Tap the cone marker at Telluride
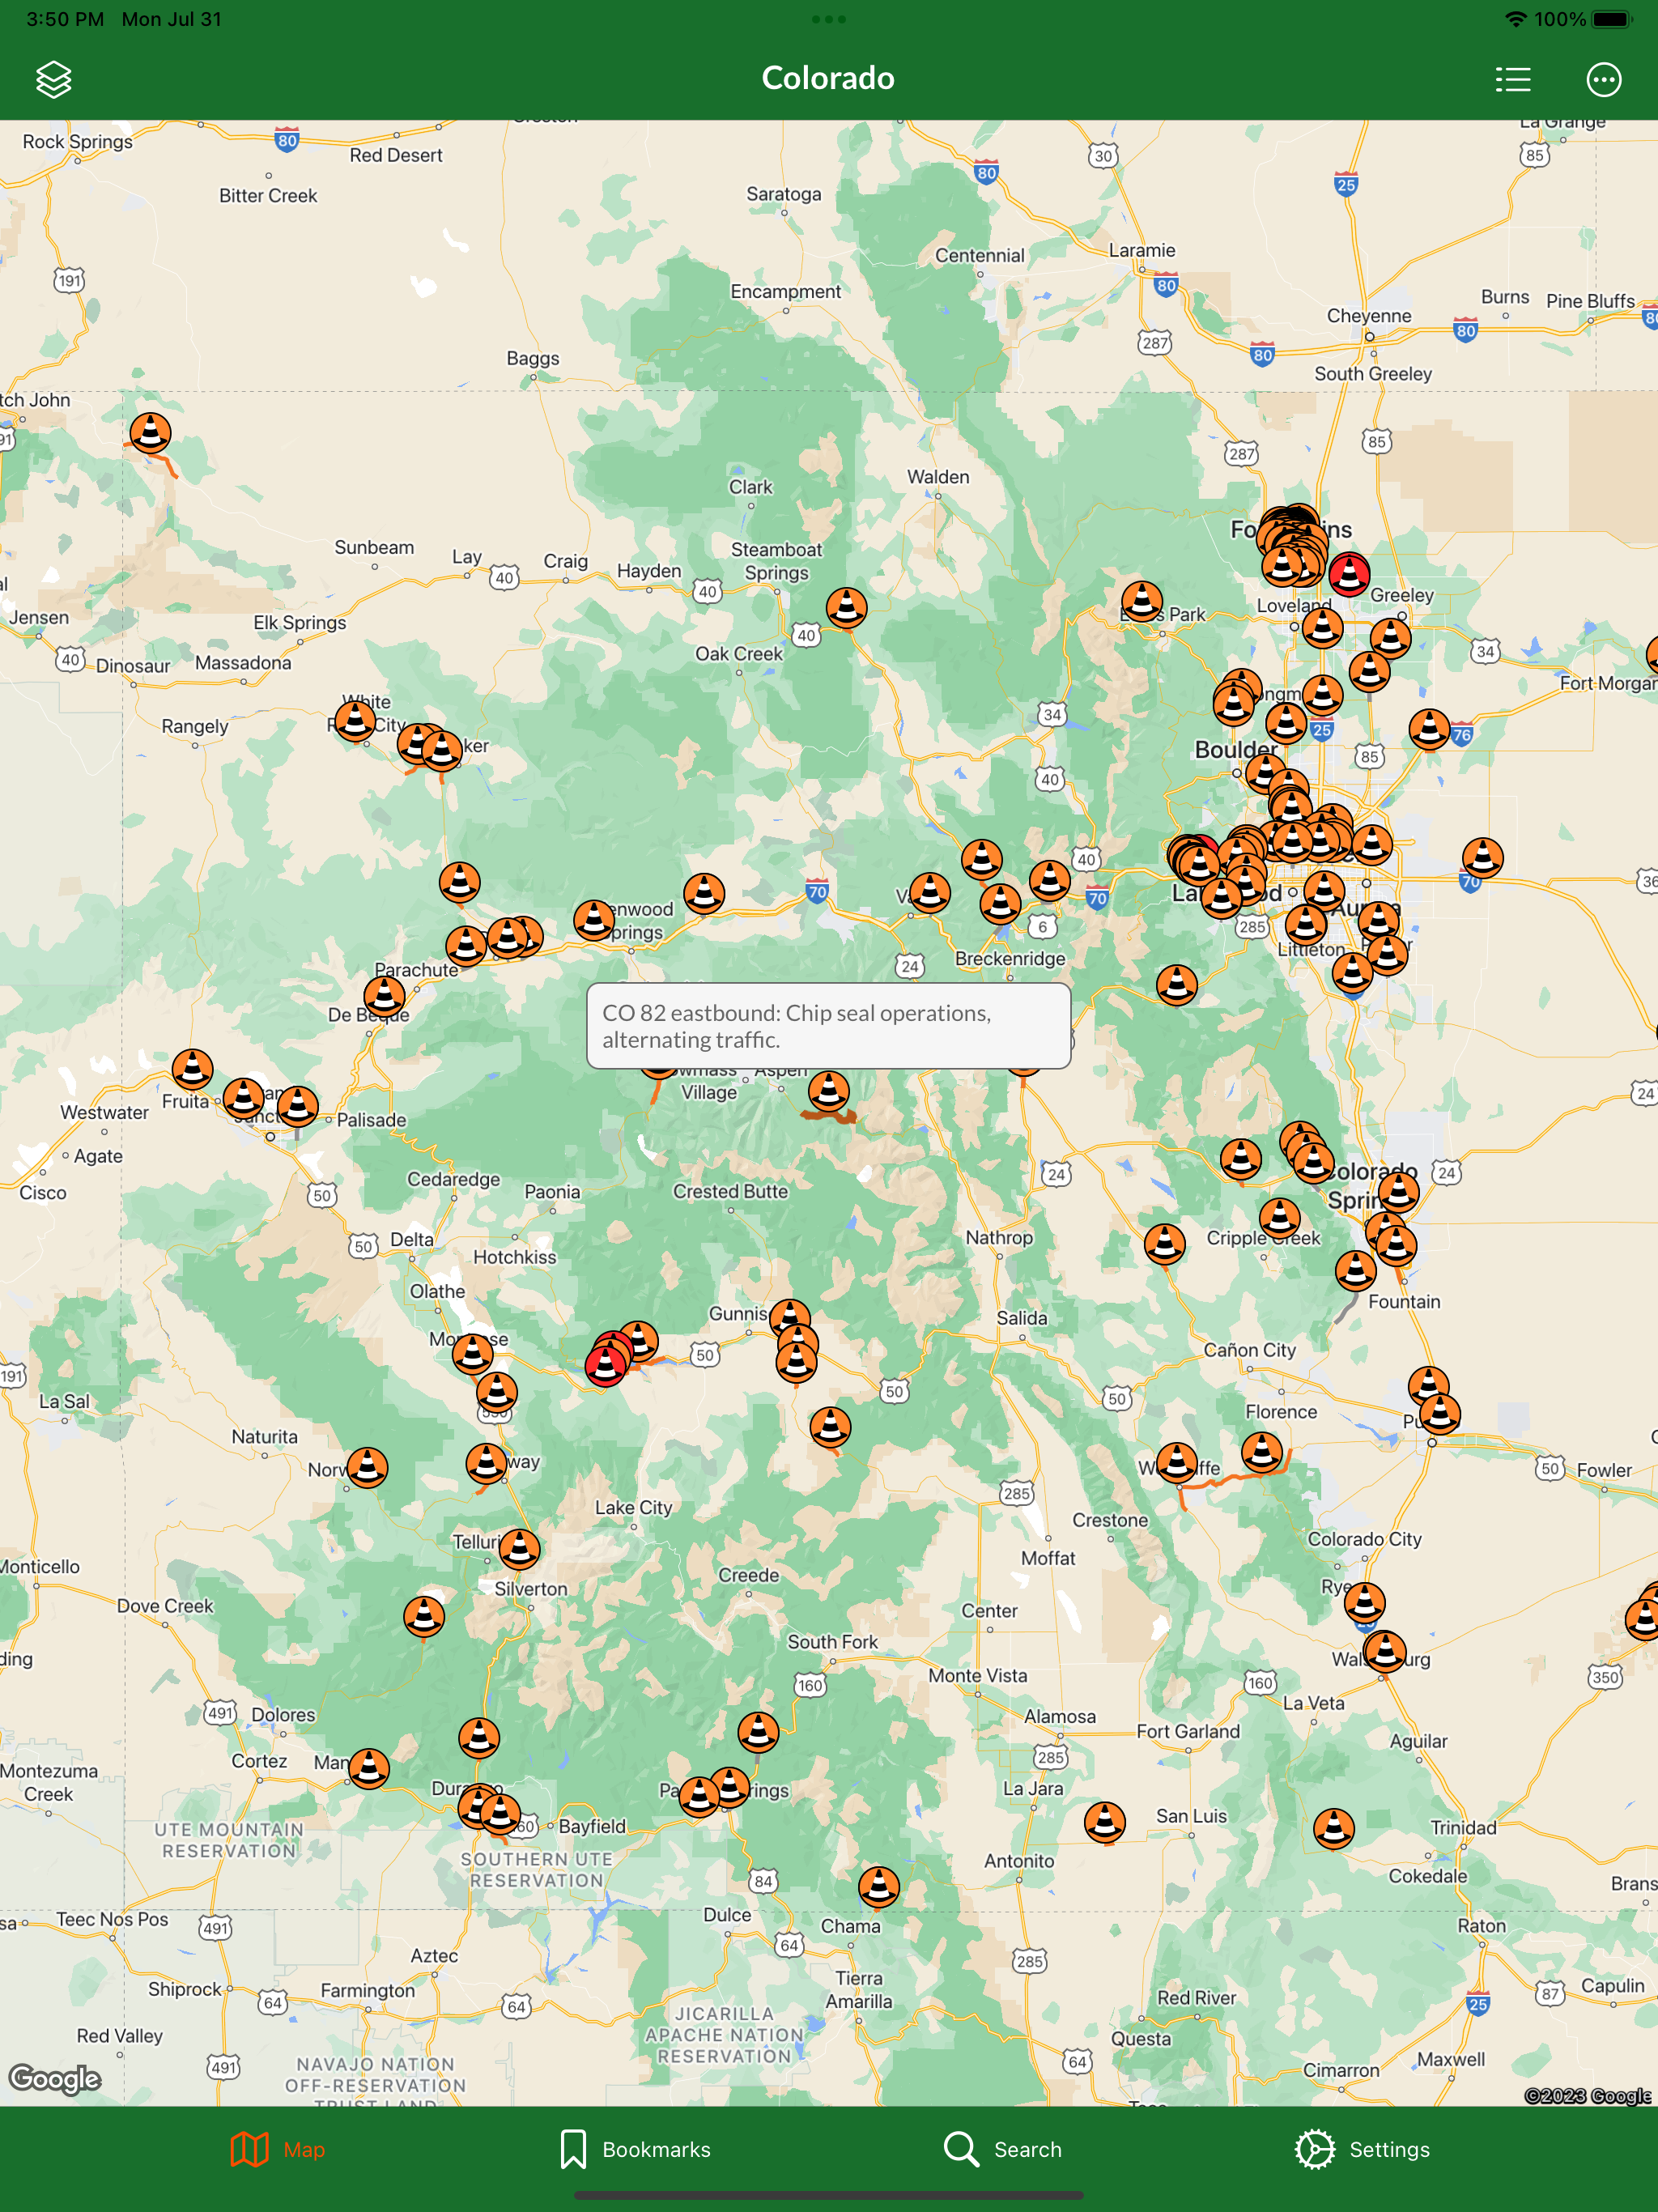 (x=519, y=1548)
